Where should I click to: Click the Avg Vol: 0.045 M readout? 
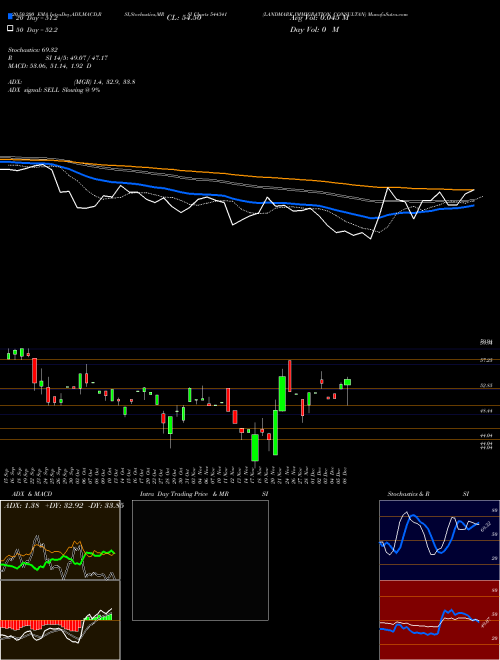[x=319, y=18]
